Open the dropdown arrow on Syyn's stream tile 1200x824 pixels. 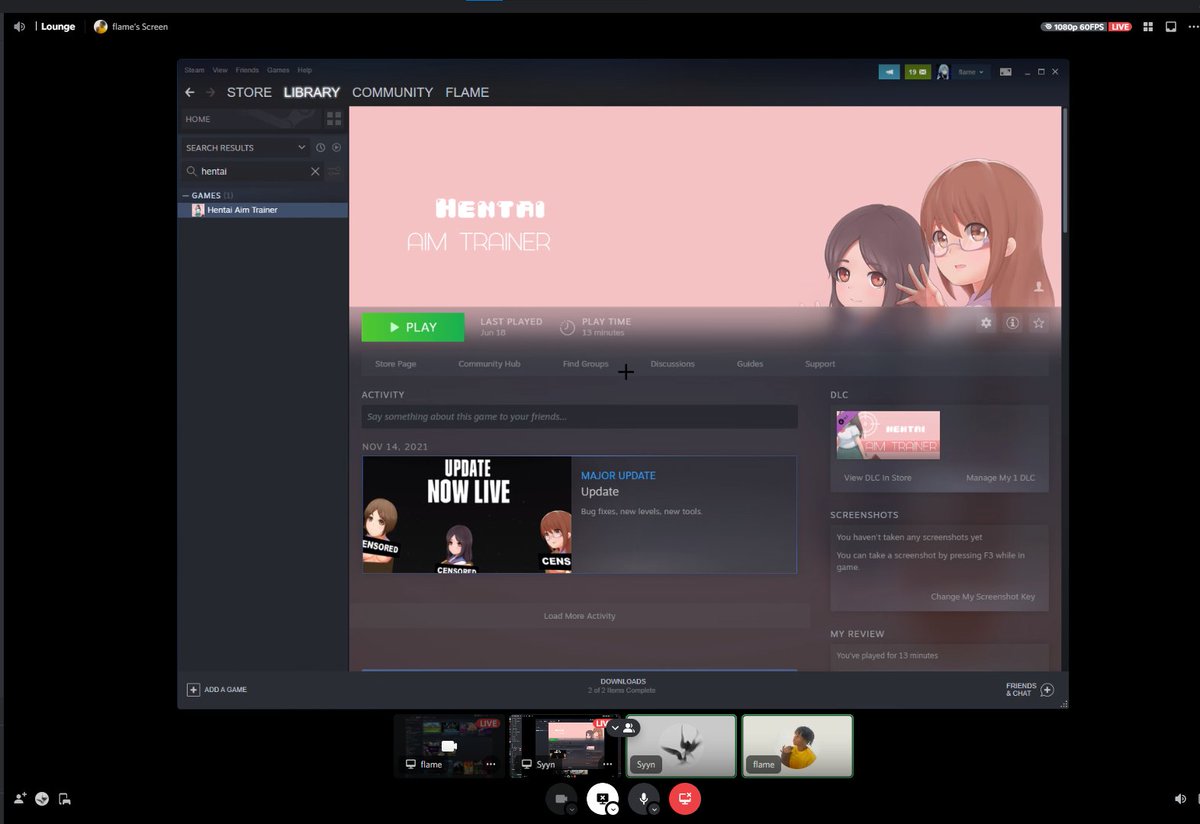(x=616, y=730)
